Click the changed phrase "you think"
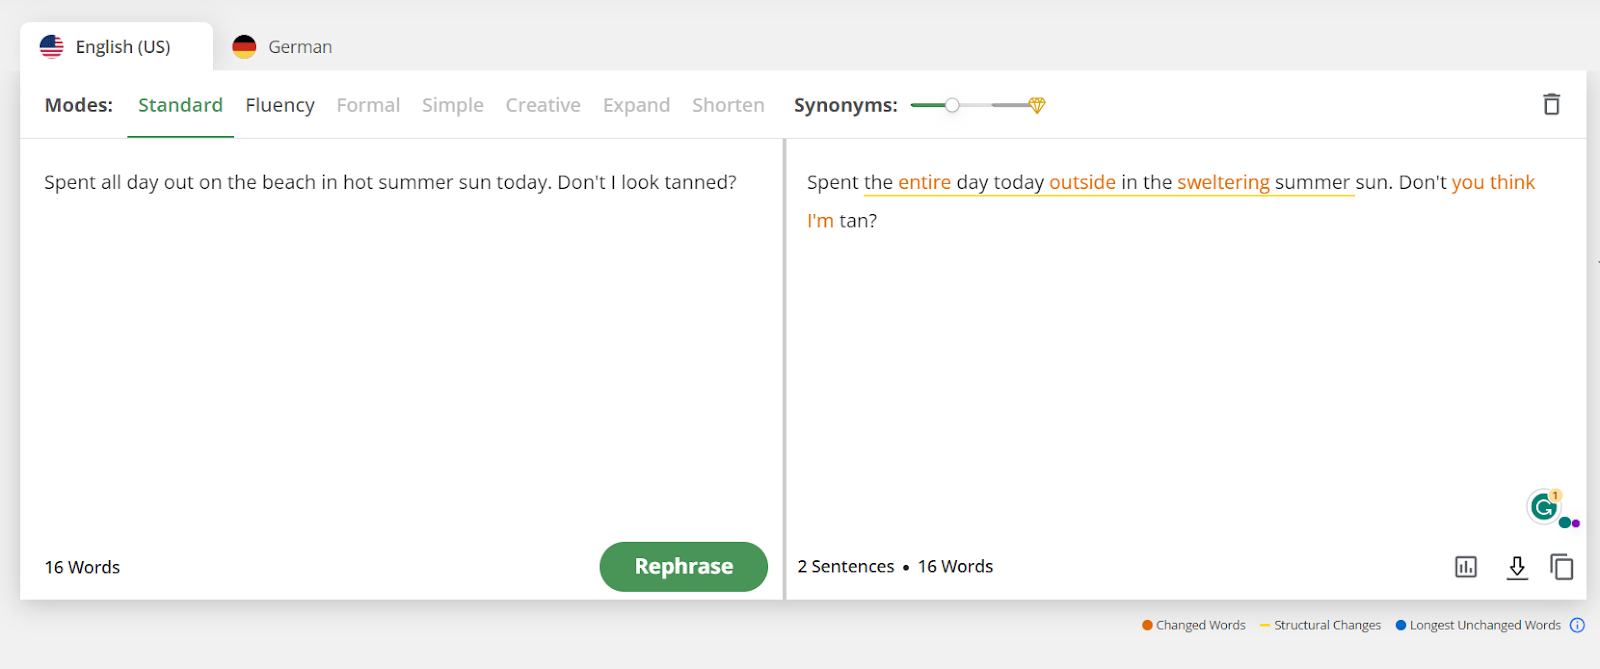Screen dimensions: 1600x669 (x=1493, y=182)
